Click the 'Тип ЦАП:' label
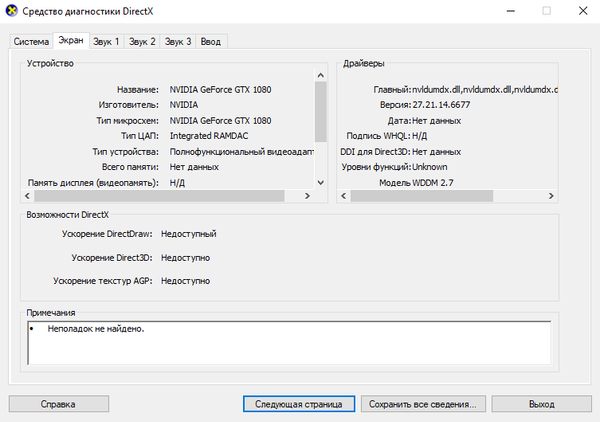 click(x=140, y=136)
